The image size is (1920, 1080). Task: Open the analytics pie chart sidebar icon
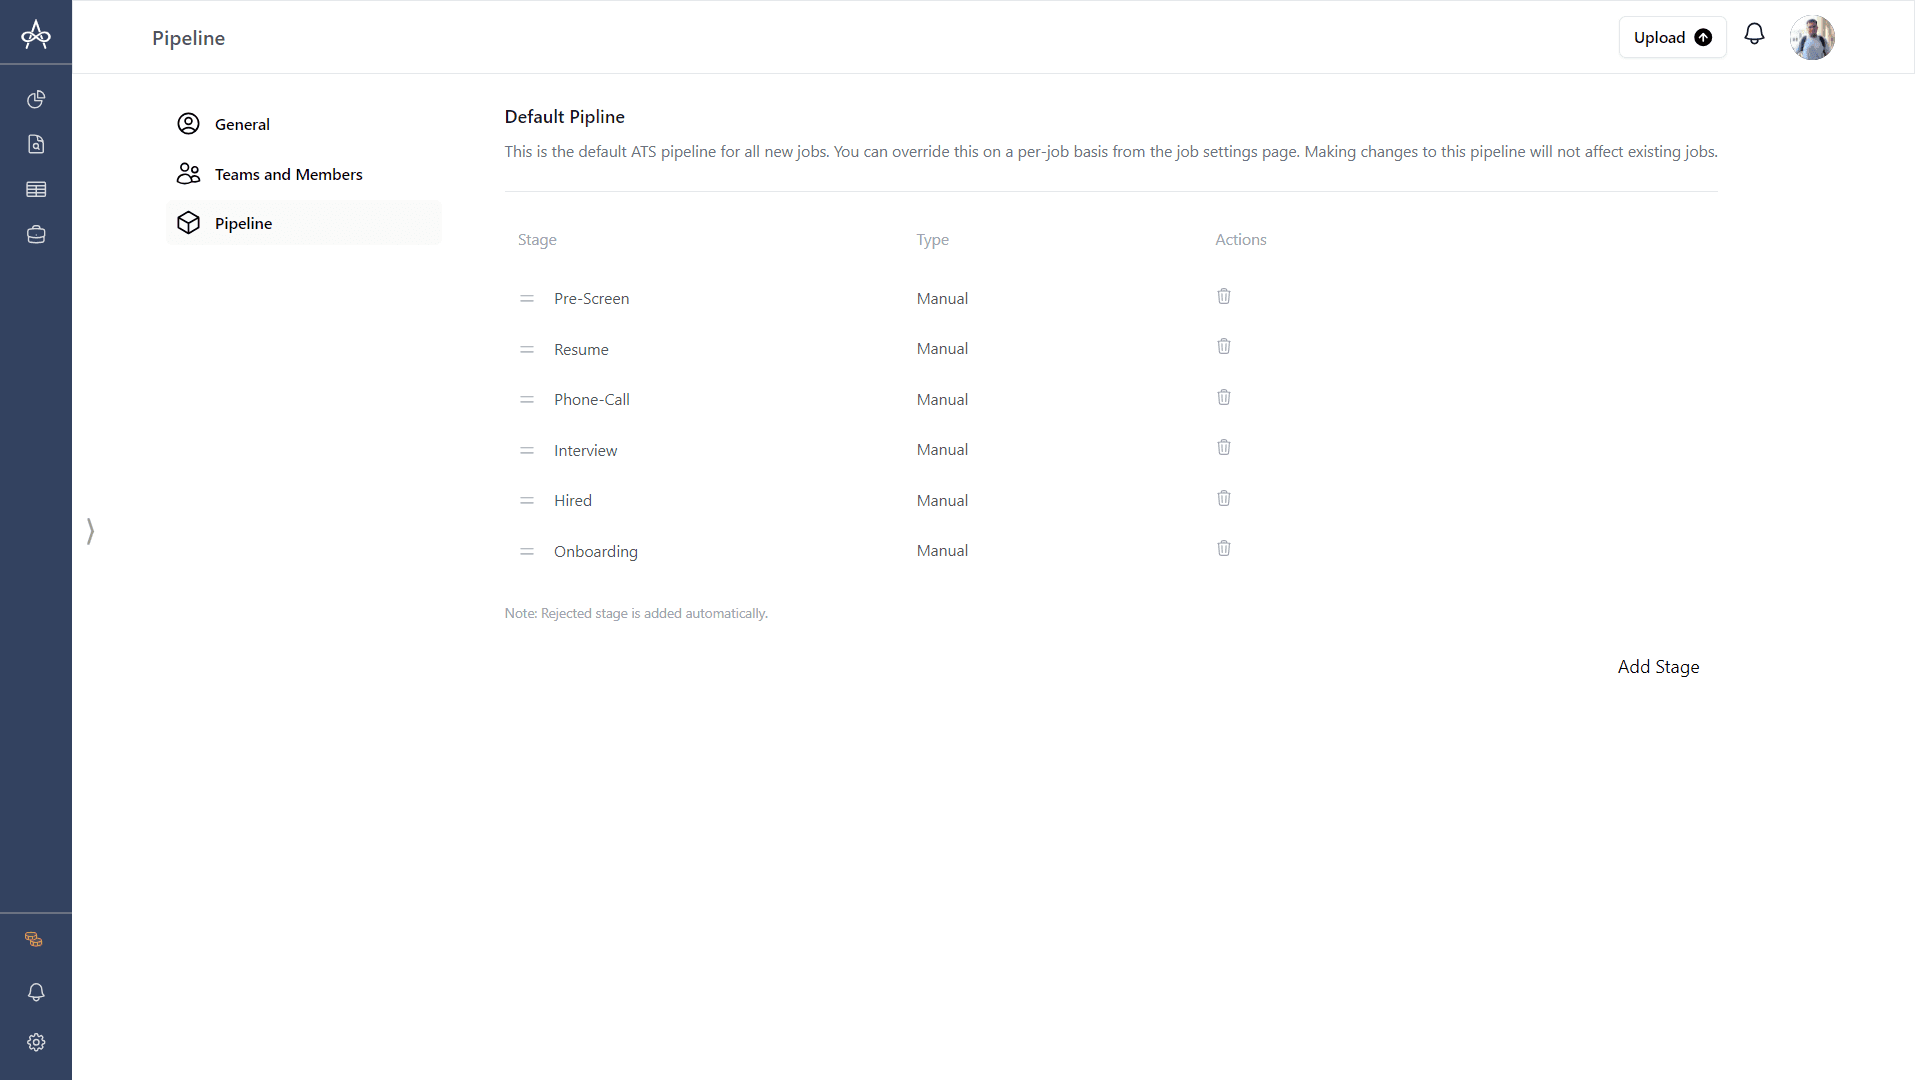36,99
